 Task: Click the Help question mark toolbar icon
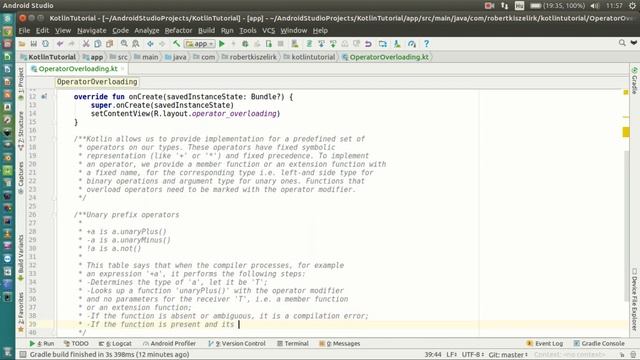coord(427,44)
